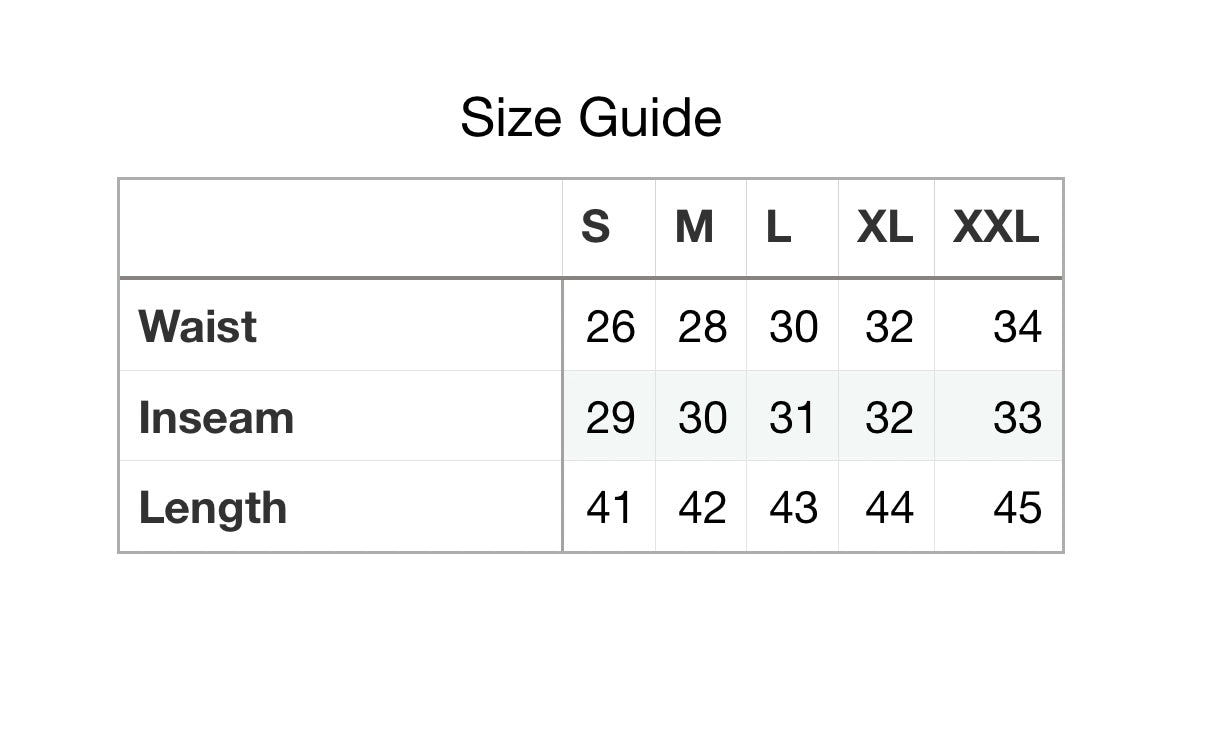This screenshot has width=1206, height=729.
Task: Select the Length value 42 cell
Action: point(702,507)
